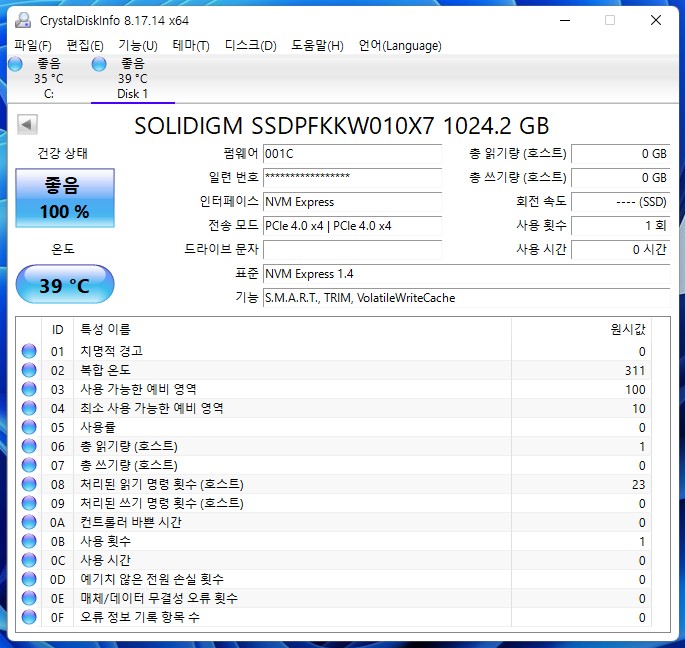The width and height of the screenshot is (685, 648).
Task: Select the 최소 사용 가능한 예비 영역 attribute name
Action: tap(152, 408)
